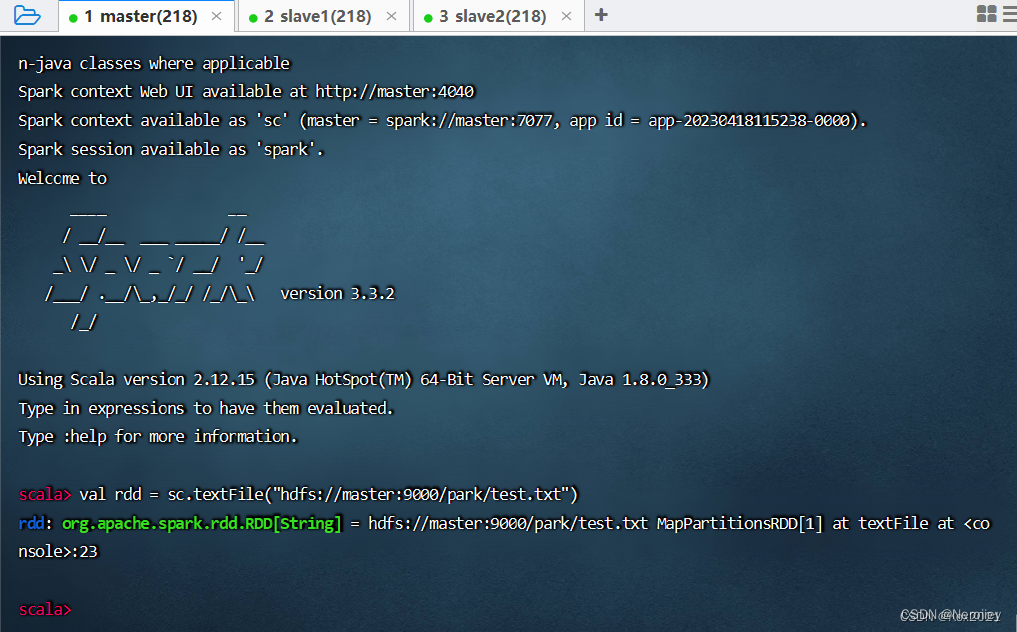Image resolution: width=1017 pixels, height=632 pixels.
Task: Close the master(218) tab
Action: 217,16
